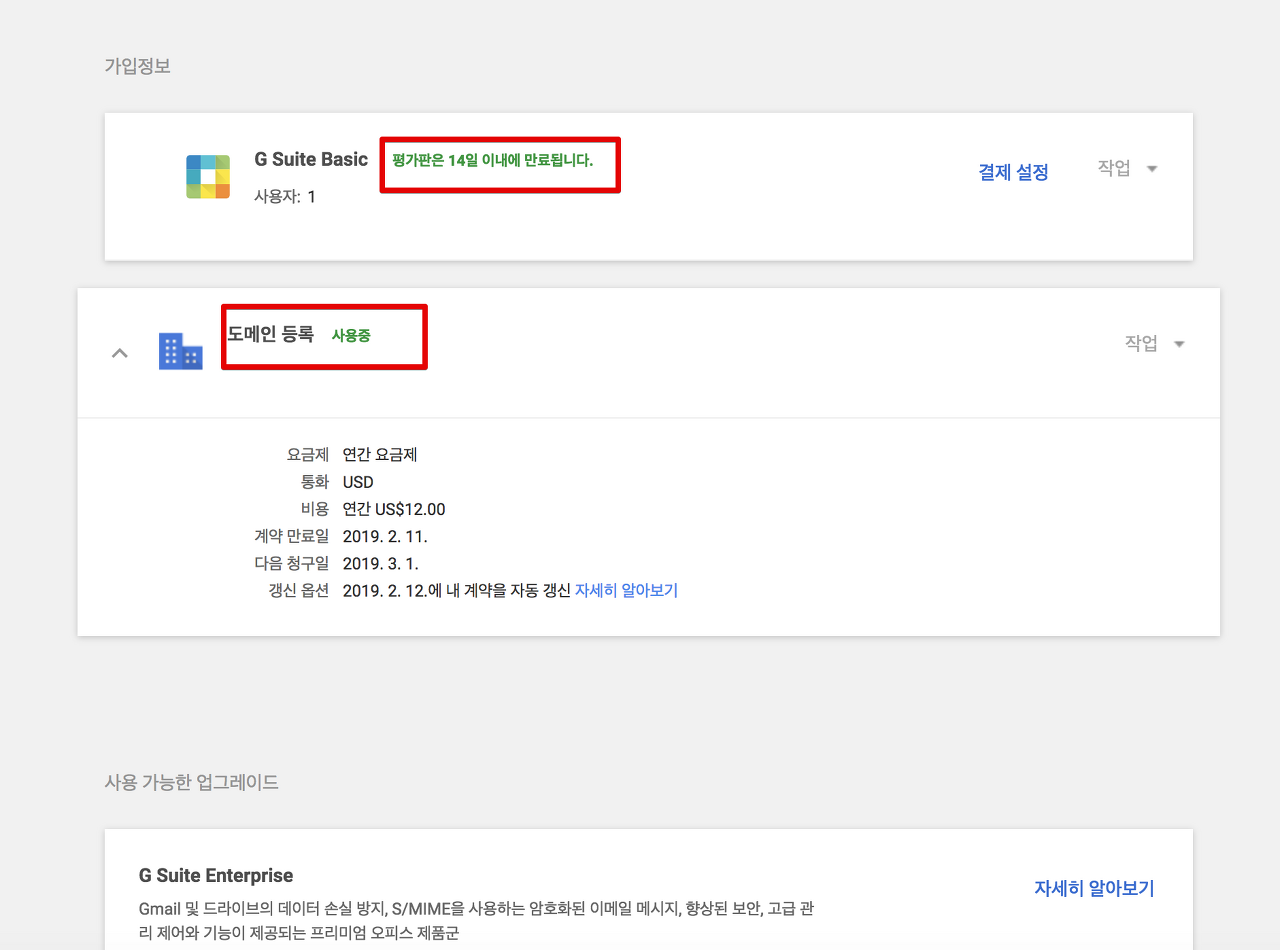1280x950 pixels.
Task: Click the 사용자: 1 text
Action: [285, 196]
